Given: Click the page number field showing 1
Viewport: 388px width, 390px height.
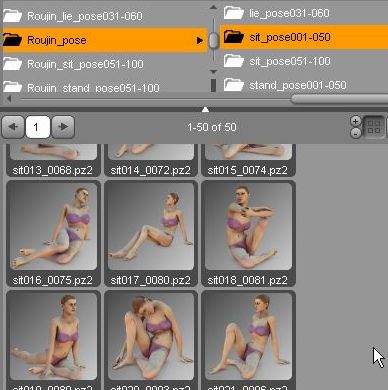Looking at the screenshot, I should [x=38, y=127].
